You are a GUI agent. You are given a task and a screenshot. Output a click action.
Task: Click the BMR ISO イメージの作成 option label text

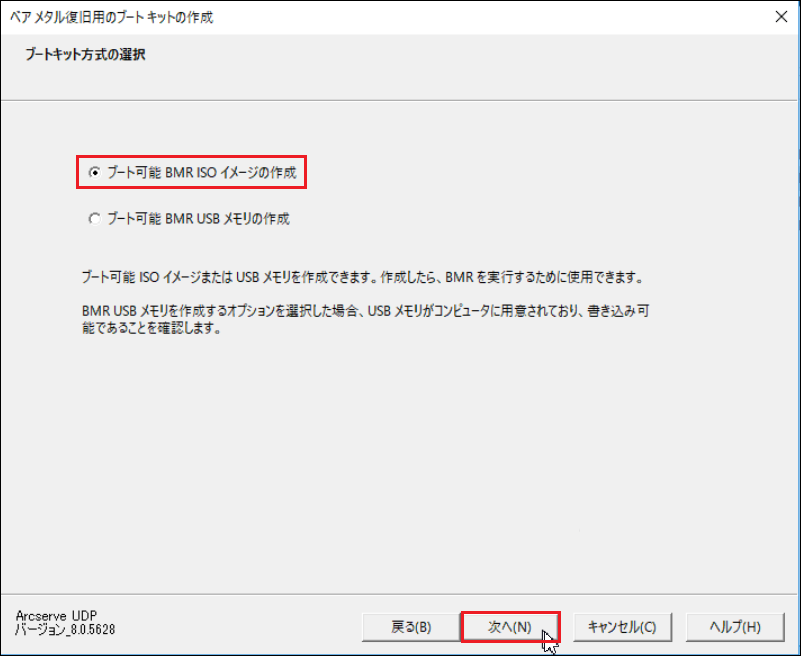[x=202, y=173]
